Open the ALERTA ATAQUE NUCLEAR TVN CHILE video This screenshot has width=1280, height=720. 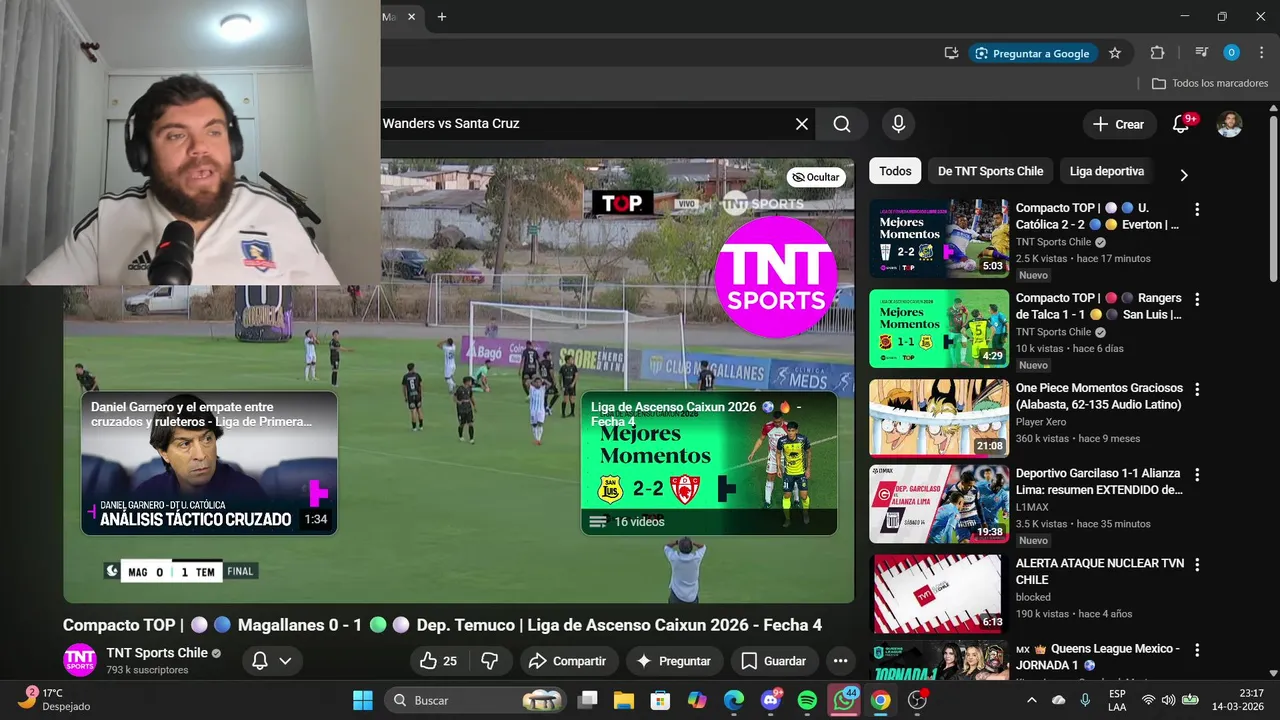click(x=939, y=593)
